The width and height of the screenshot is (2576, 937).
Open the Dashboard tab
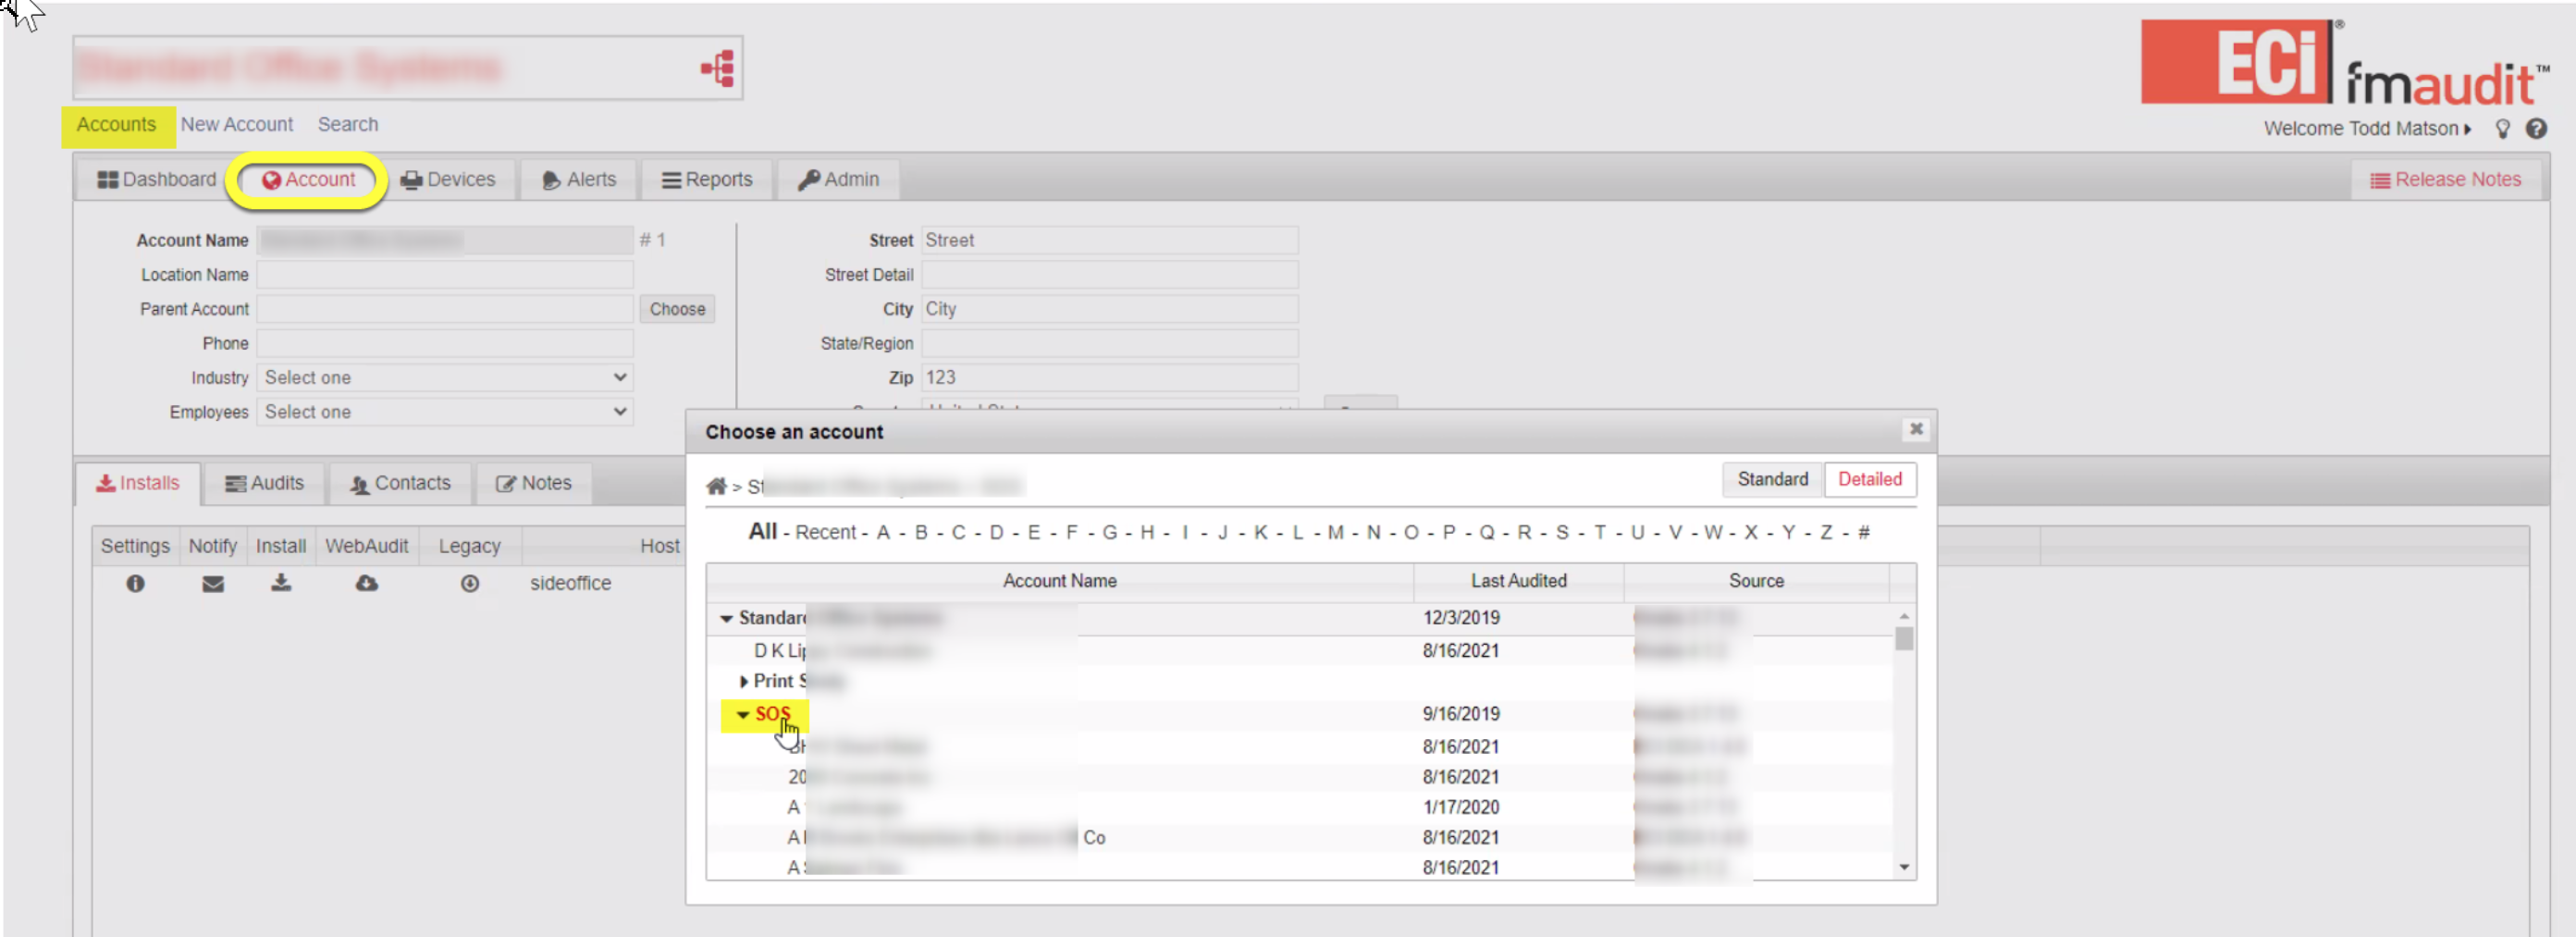click(x=157, y=179)
